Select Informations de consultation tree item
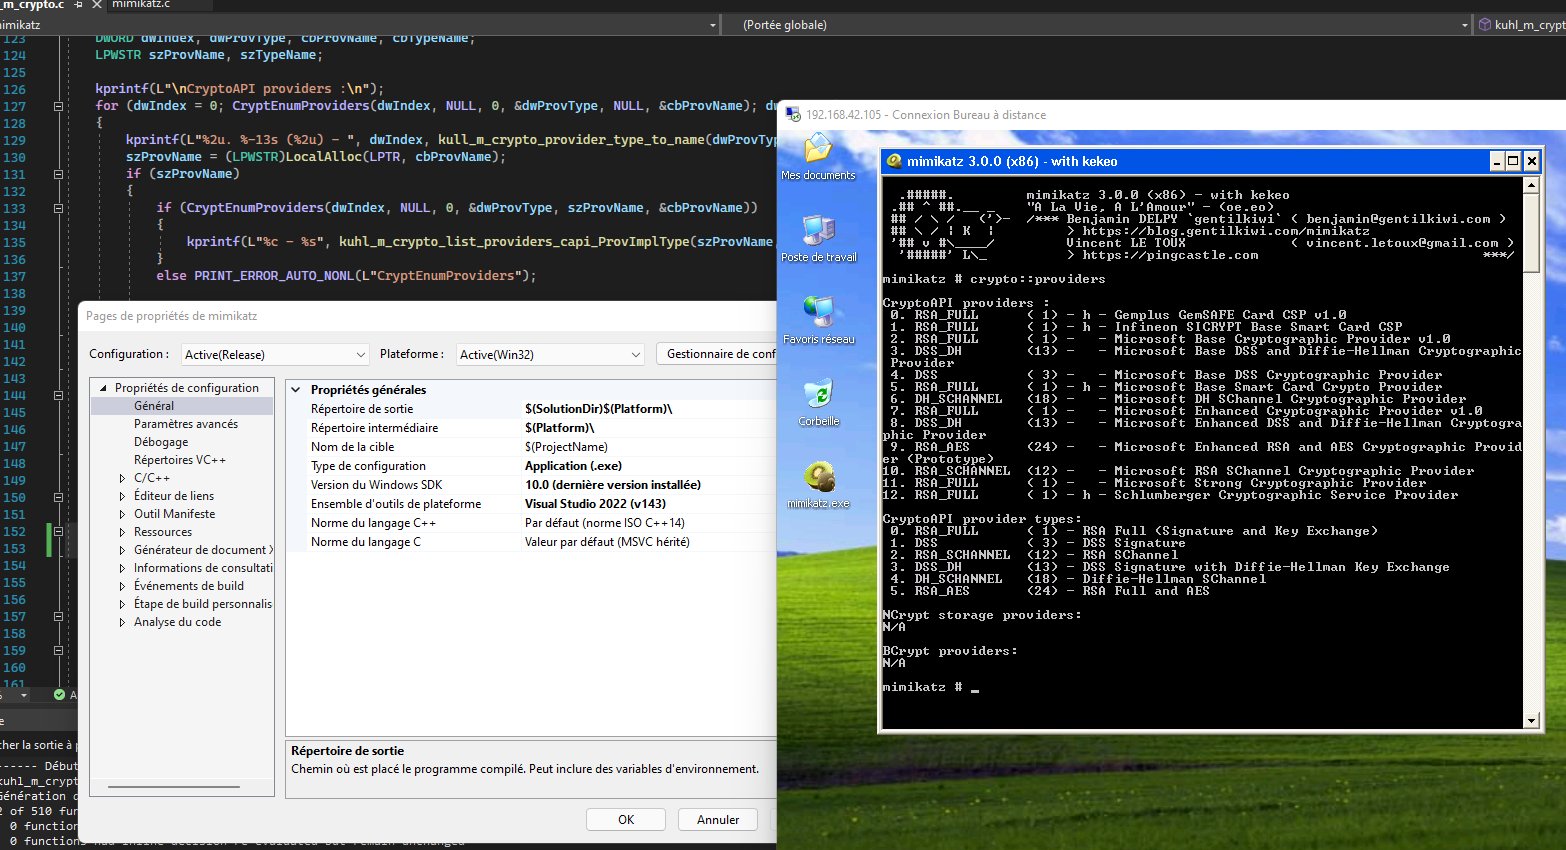Screen dimensions: 1566x850 [x=203, y=568]
